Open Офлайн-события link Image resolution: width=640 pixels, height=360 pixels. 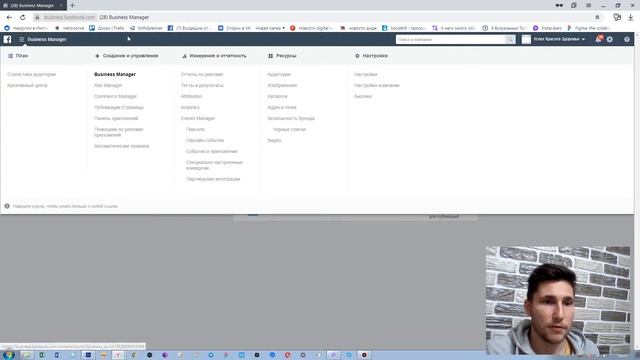click(205, 140)
